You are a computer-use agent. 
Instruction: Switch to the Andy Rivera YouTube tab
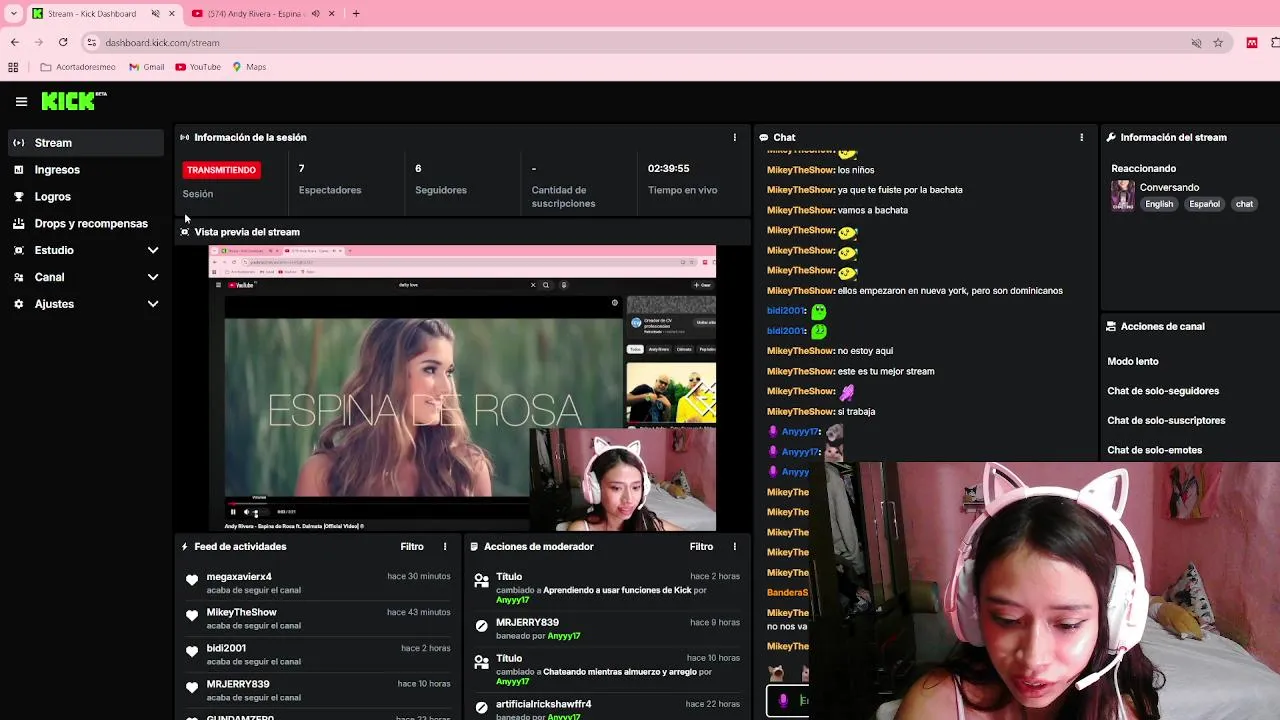(255, 14)
